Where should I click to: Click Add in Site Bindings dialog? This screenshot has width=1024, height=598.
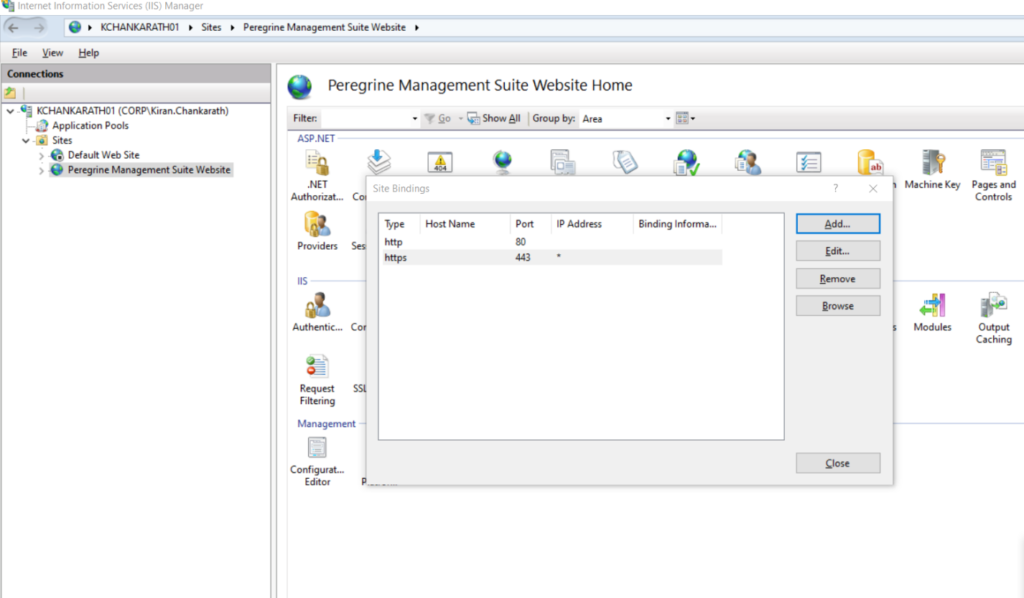(837, 223)
